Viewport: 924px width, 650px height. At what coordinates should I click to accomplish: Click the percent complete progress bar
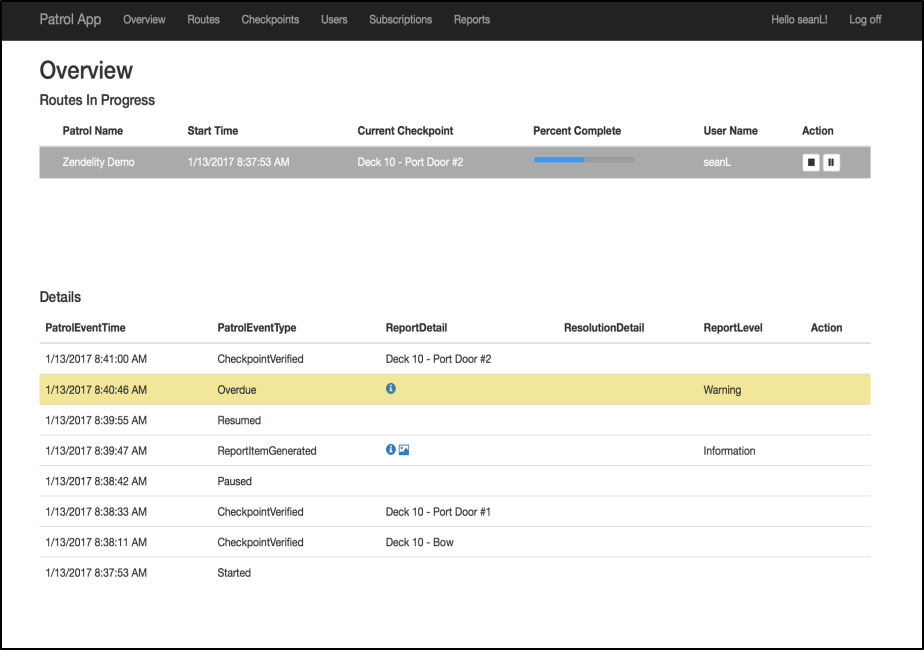point(584,160)
